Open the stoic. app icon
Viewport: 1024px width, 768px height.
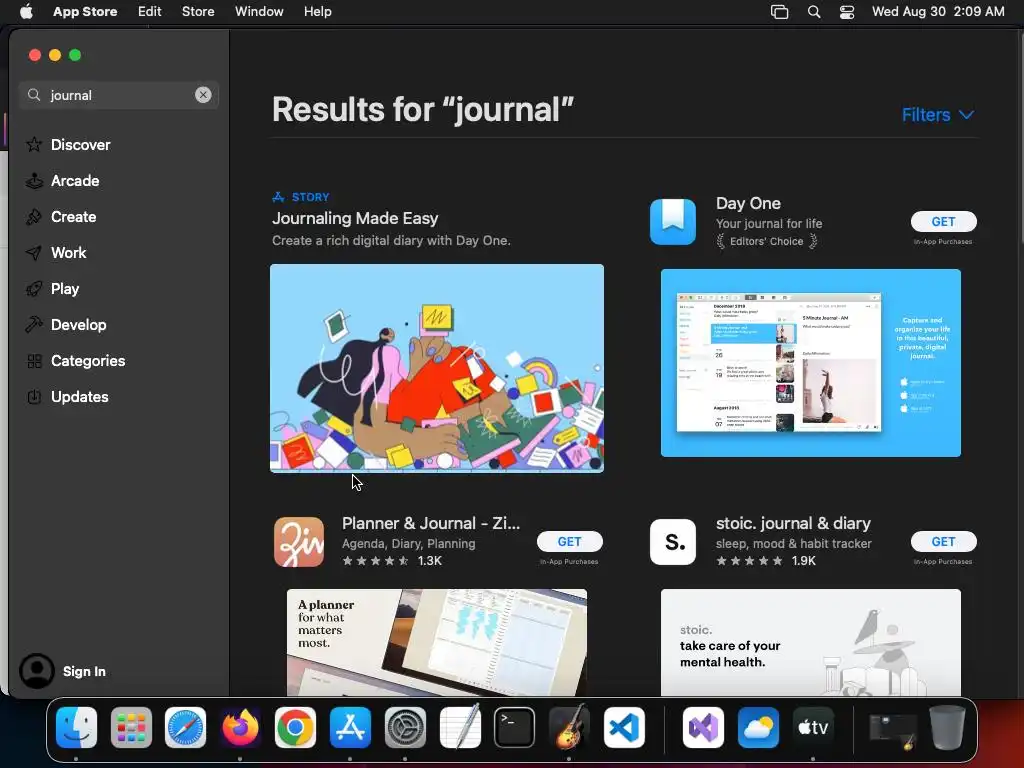[673, 541]
